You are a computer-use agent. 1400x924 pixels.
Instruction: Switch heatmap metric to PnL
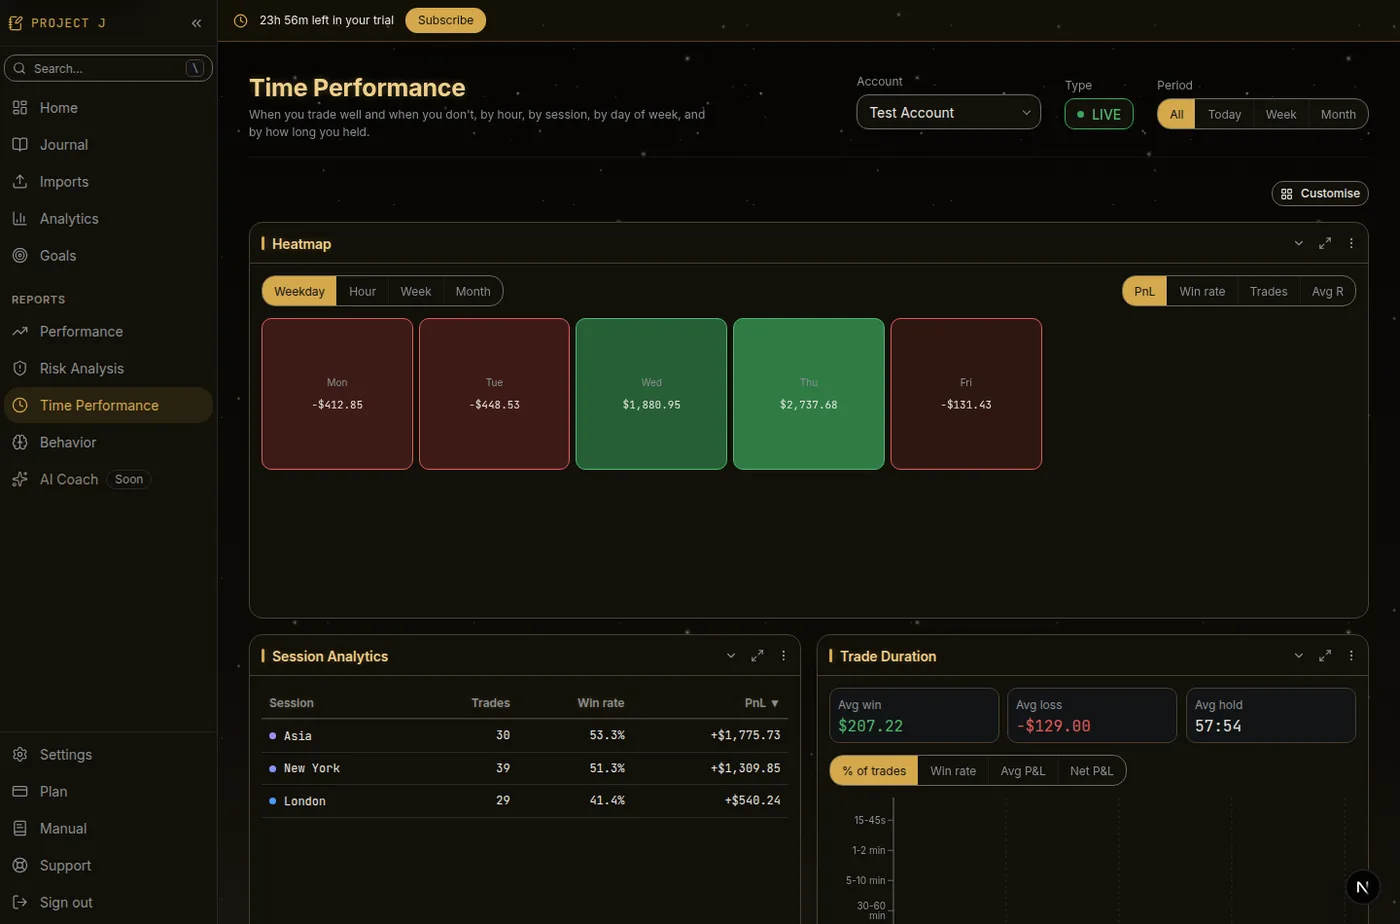point(1145,291)
